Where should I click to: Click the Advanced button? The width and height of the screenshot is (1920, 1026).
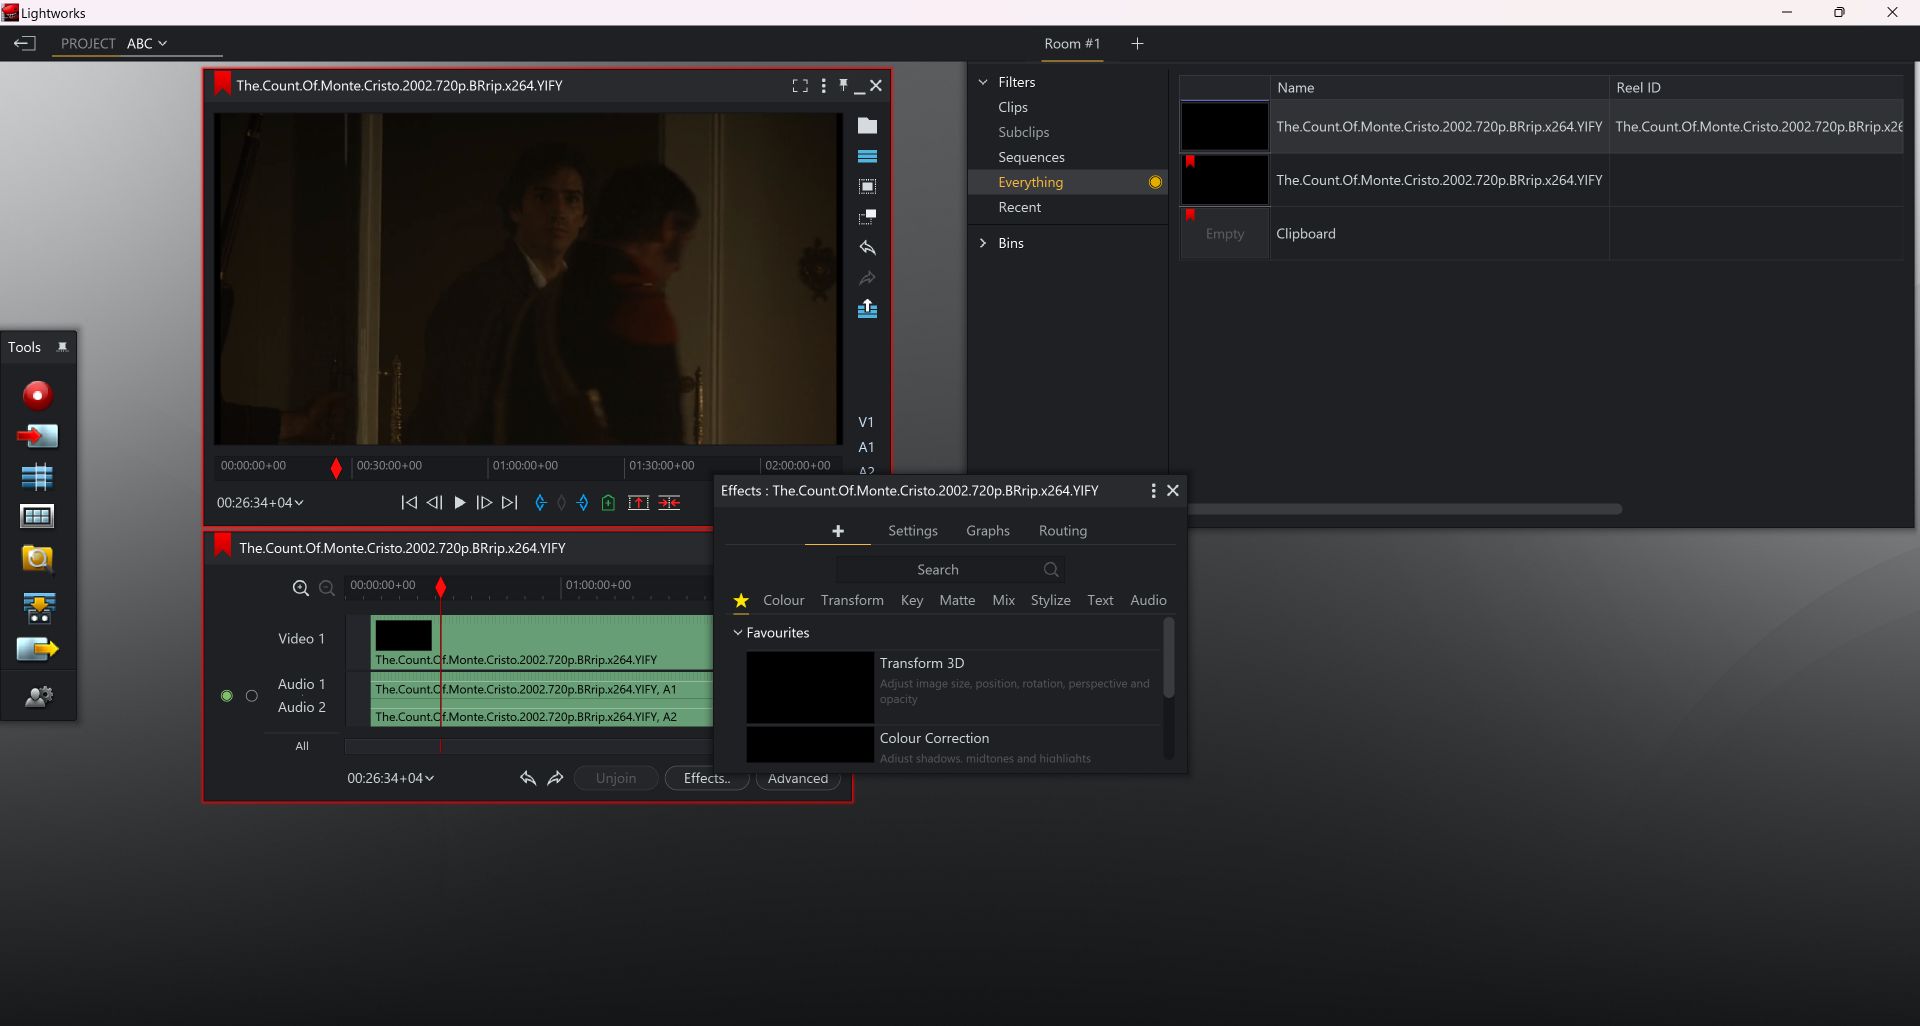(x=798, y=778)
